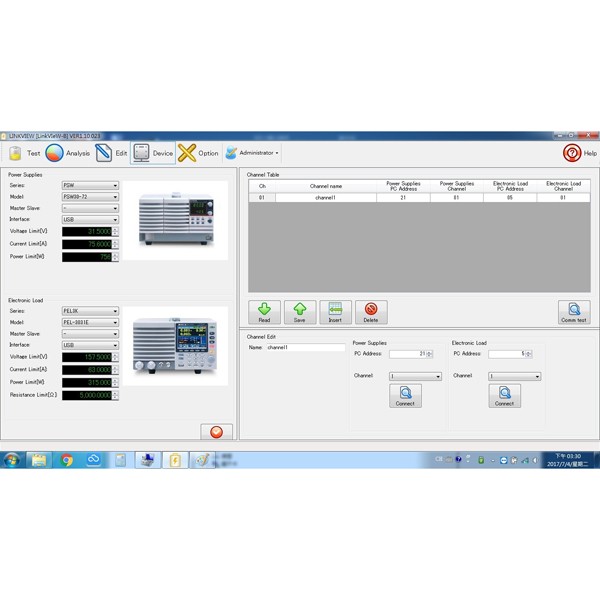Open Google Chrome from the taskbar
The width and height of the screenshot is (600, 600).
[x=66, y=460]
